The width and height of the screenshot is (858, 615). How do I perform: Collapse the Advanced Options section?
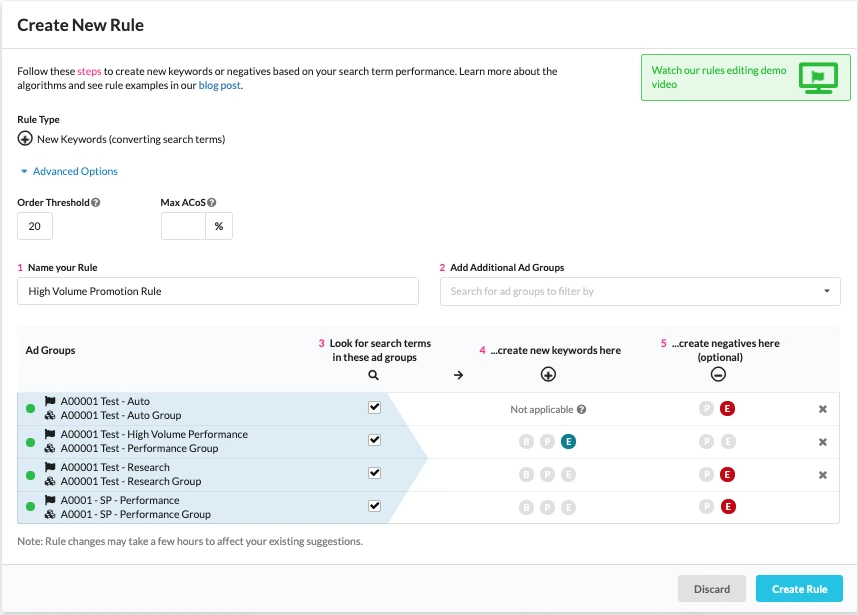(x=68, y=171)
